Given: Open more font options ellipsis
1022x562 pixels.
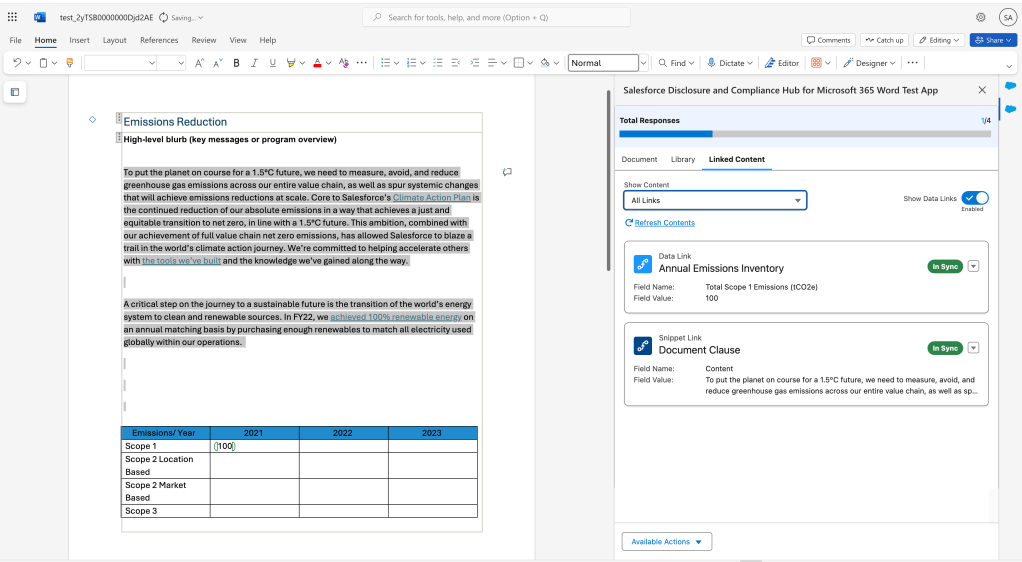Looking at the screenshot, I should (362, 63).
